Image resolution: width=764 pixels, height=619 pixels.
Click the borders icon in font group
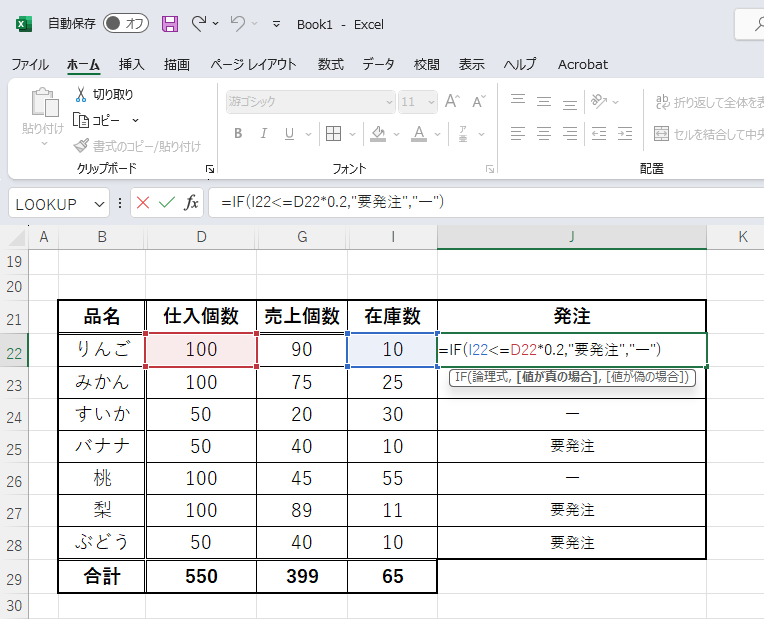click(334, 134)
